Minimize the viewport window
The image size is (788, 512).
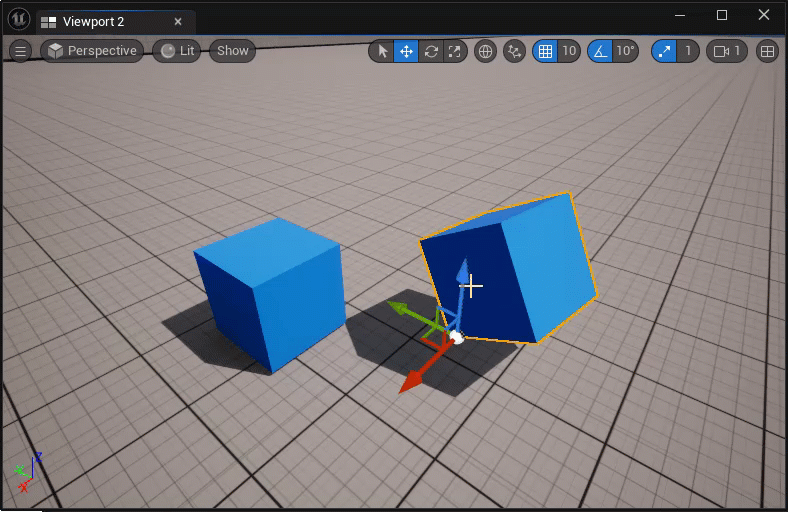click(679, 15)
